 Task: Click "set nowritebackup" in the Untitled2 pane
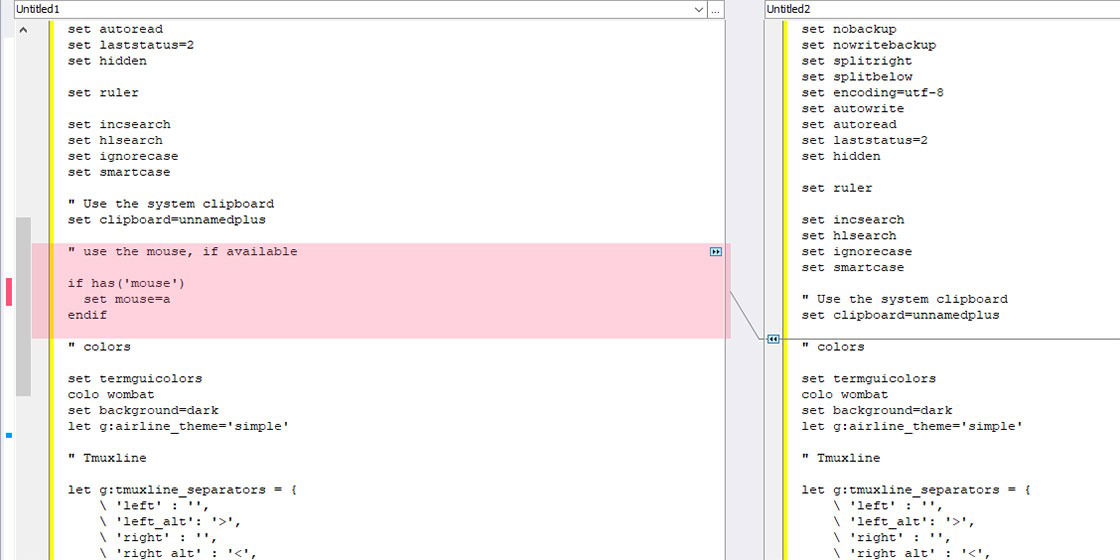pos(869,45)
